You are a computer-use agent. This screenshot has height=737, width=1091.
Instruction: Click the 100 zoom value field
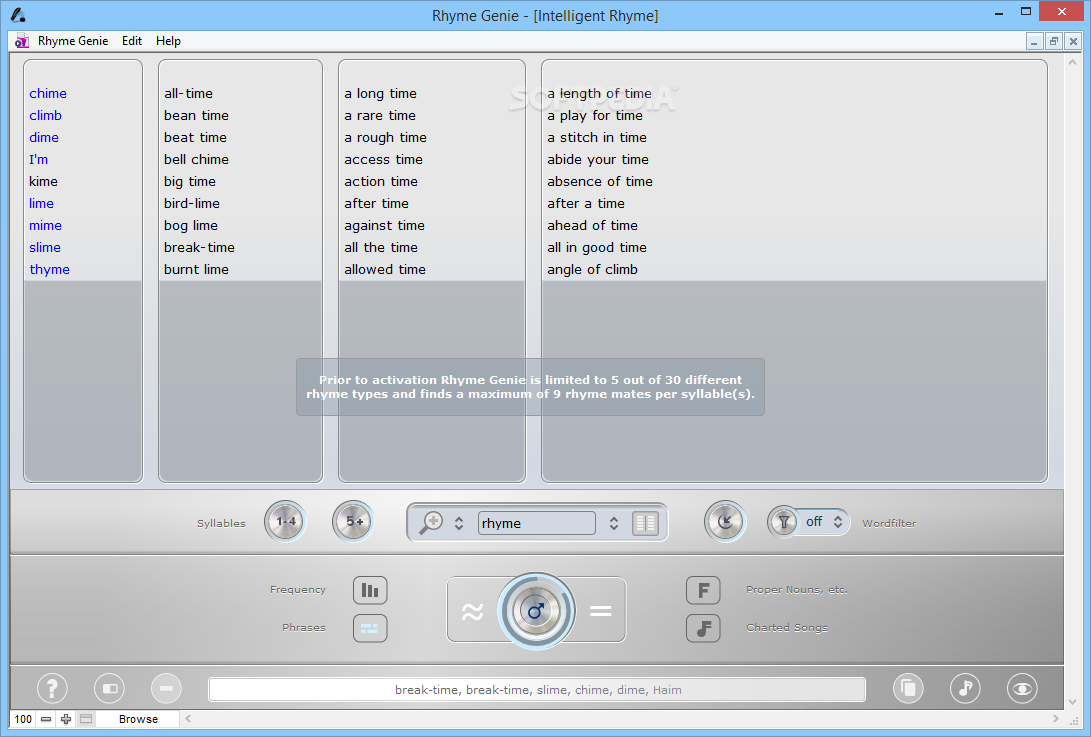click(23, 719)
